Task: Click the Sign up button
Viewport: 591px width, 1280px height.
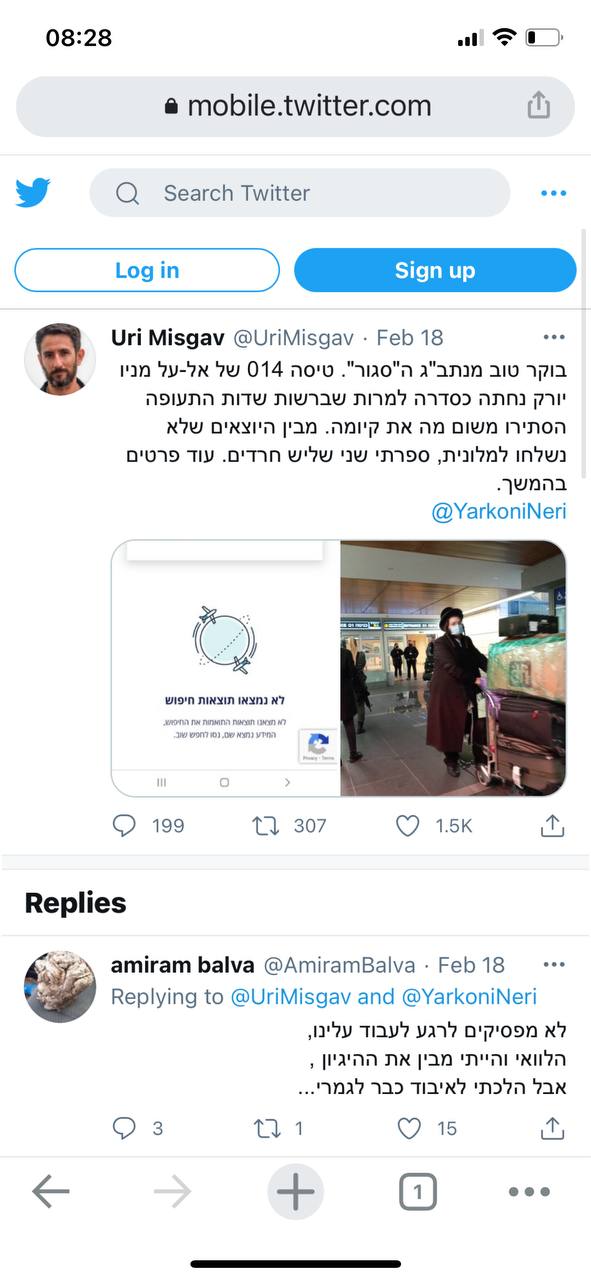Action: 435,270
